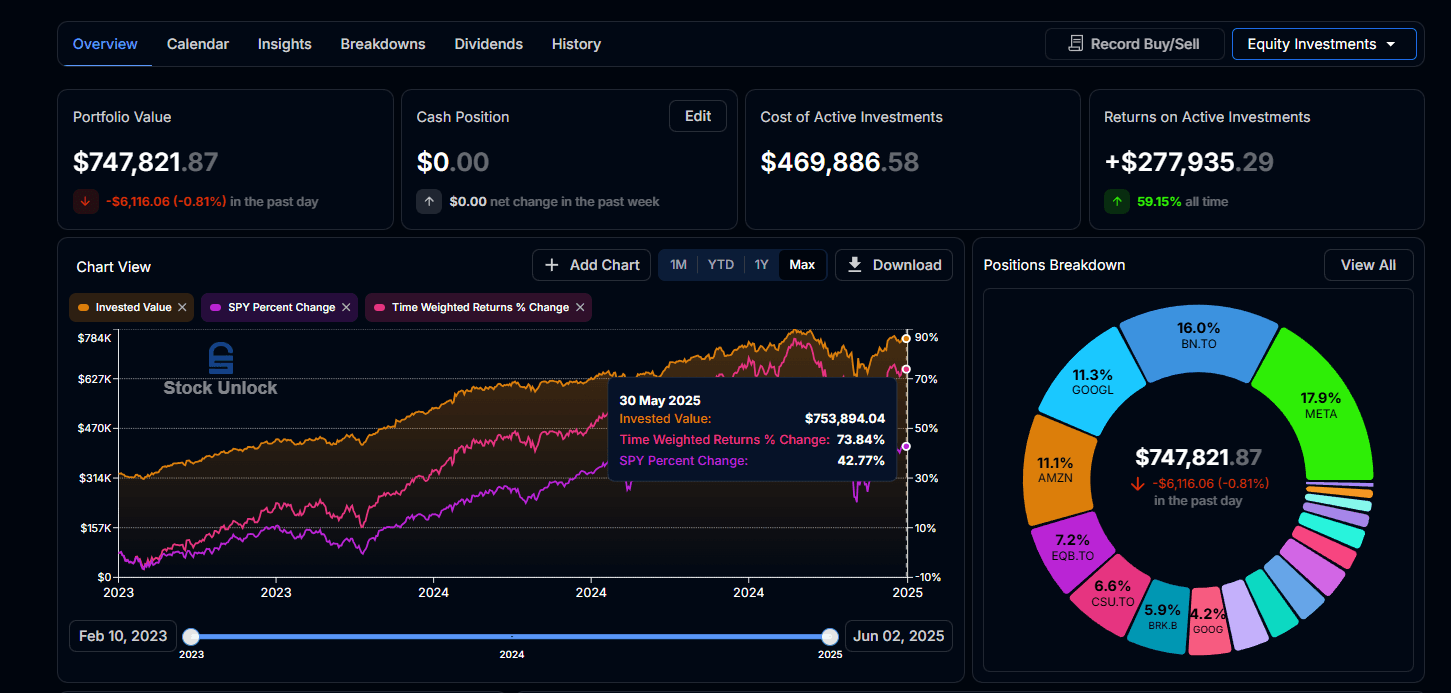Click the $0.00 net change text
Viewport: 1451px width, 693px height.
pyautogui.click(x=554, y=201)
